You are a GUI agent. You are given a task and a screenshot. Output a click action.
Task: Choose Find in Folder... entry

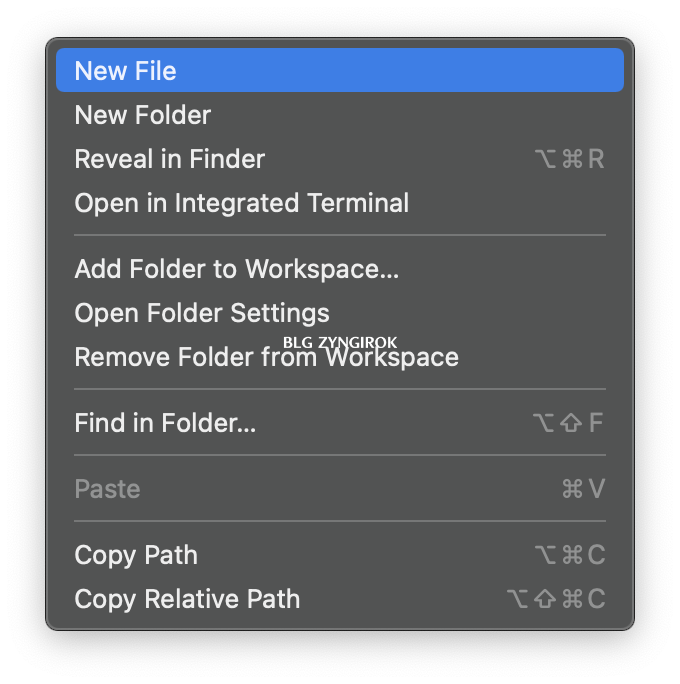340,423
